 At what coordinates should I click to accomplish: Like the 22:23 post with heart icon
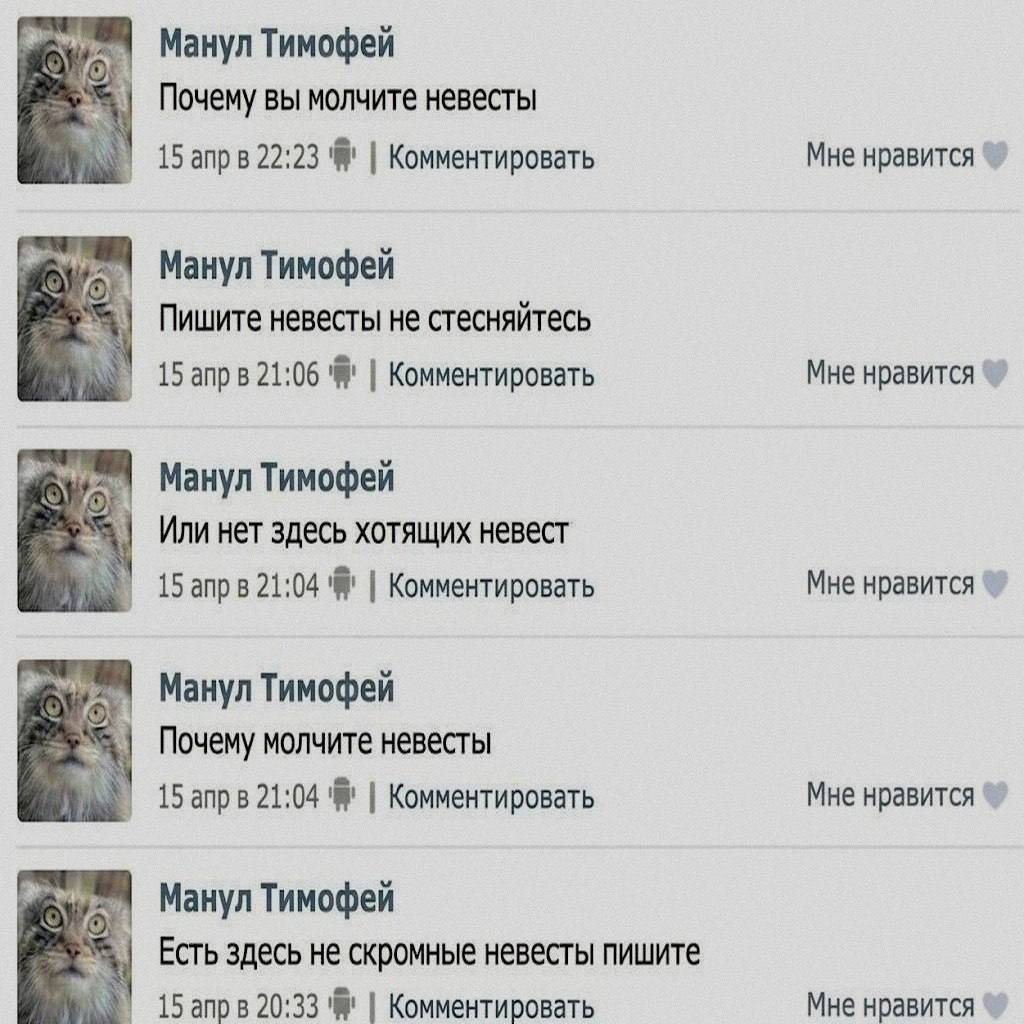tap(995, 156)
